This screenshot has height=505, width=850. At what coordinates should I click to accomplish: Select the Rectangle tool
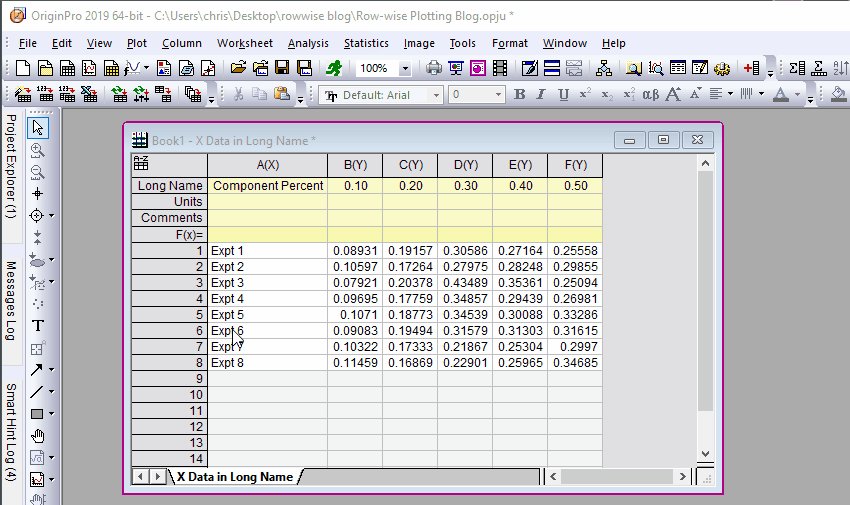[x=37, y=414]
